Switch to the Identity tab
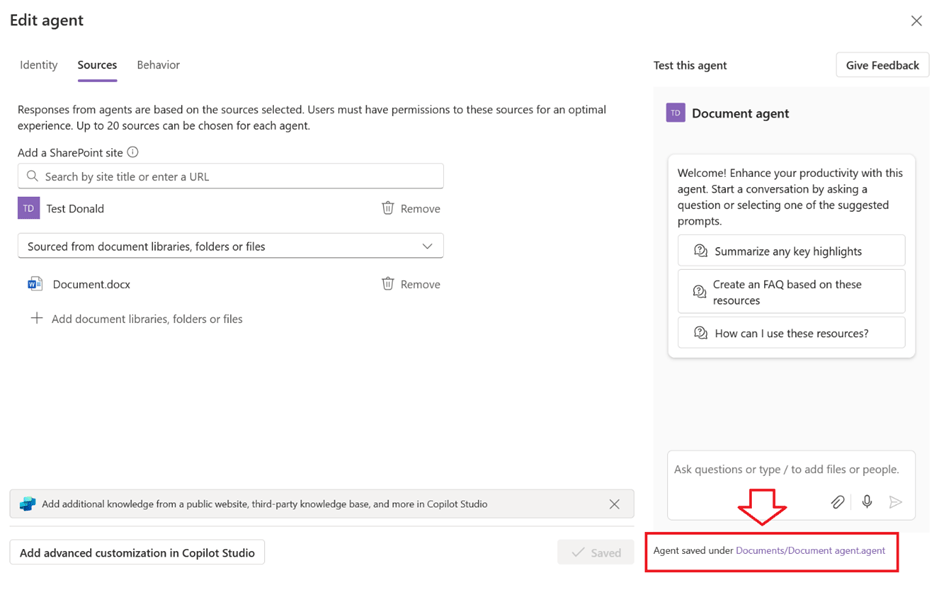This screenshot has height=590, width=939. click(x=39, y=65)
